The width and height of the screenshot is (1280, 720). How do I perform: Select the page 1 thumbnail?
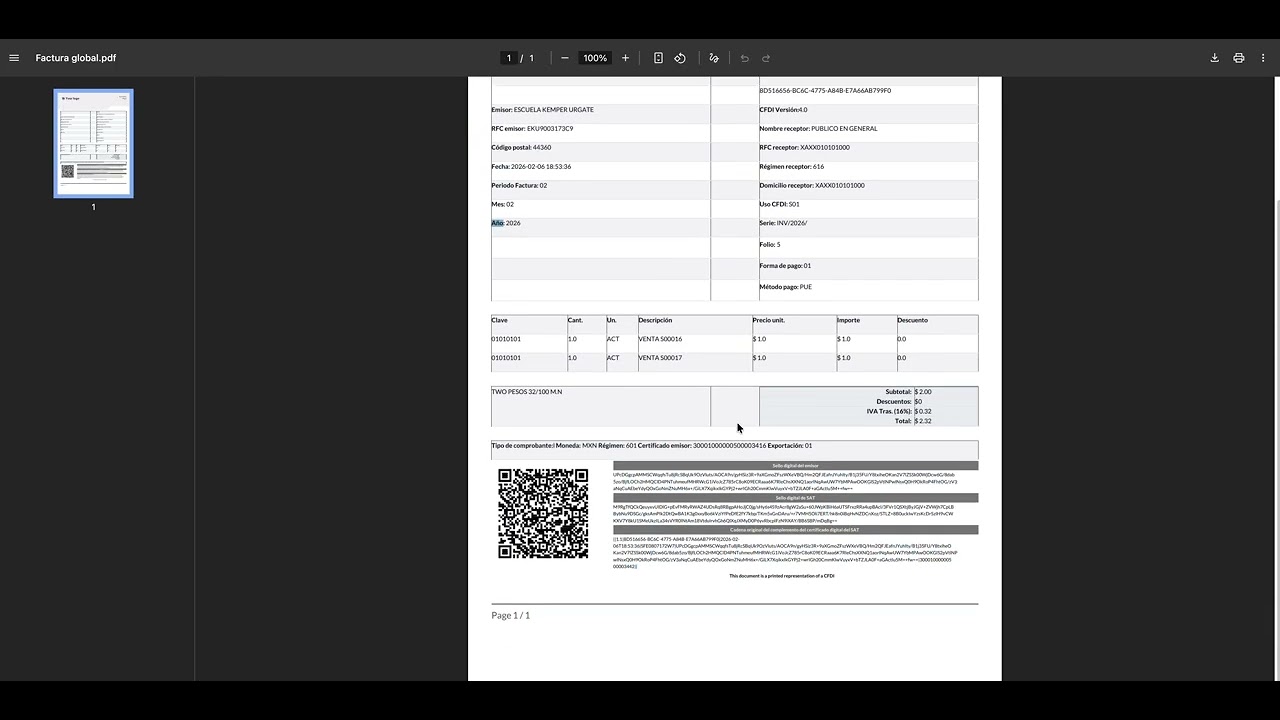[x=93, y=144]
